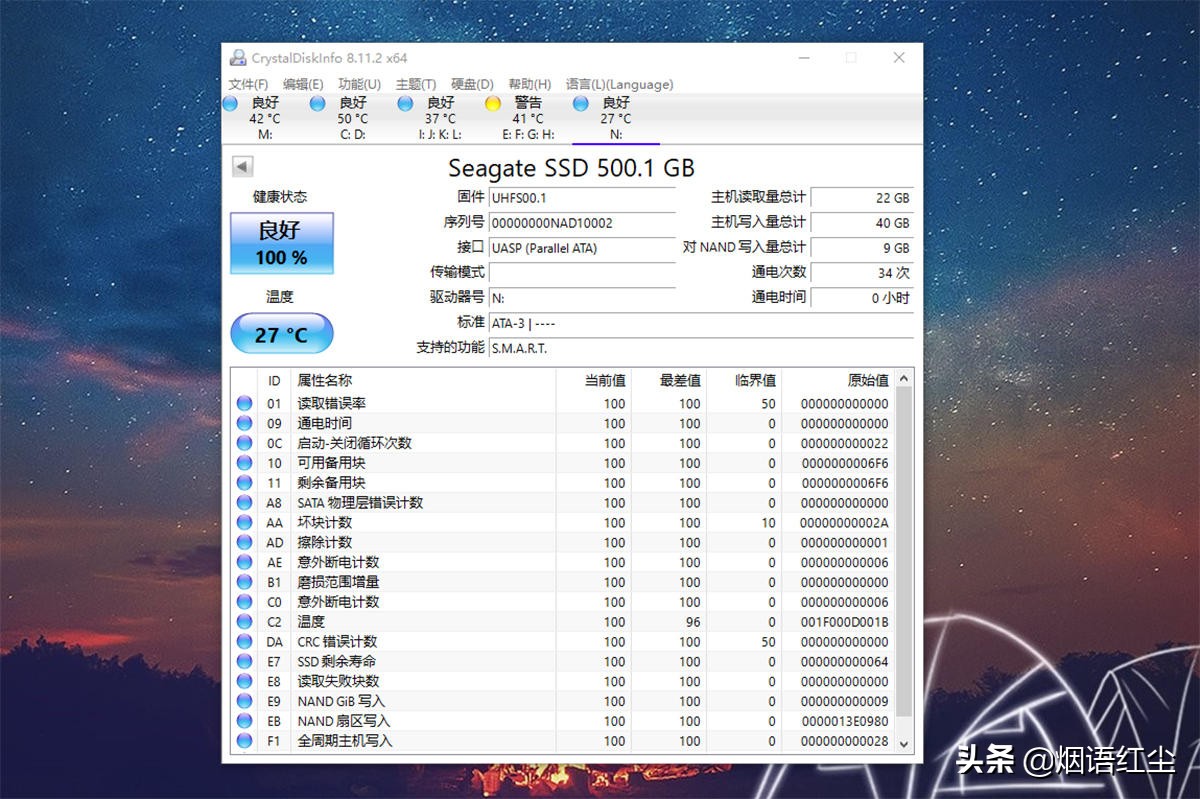Click the blue 27°C temperature button

pos(281,334)
